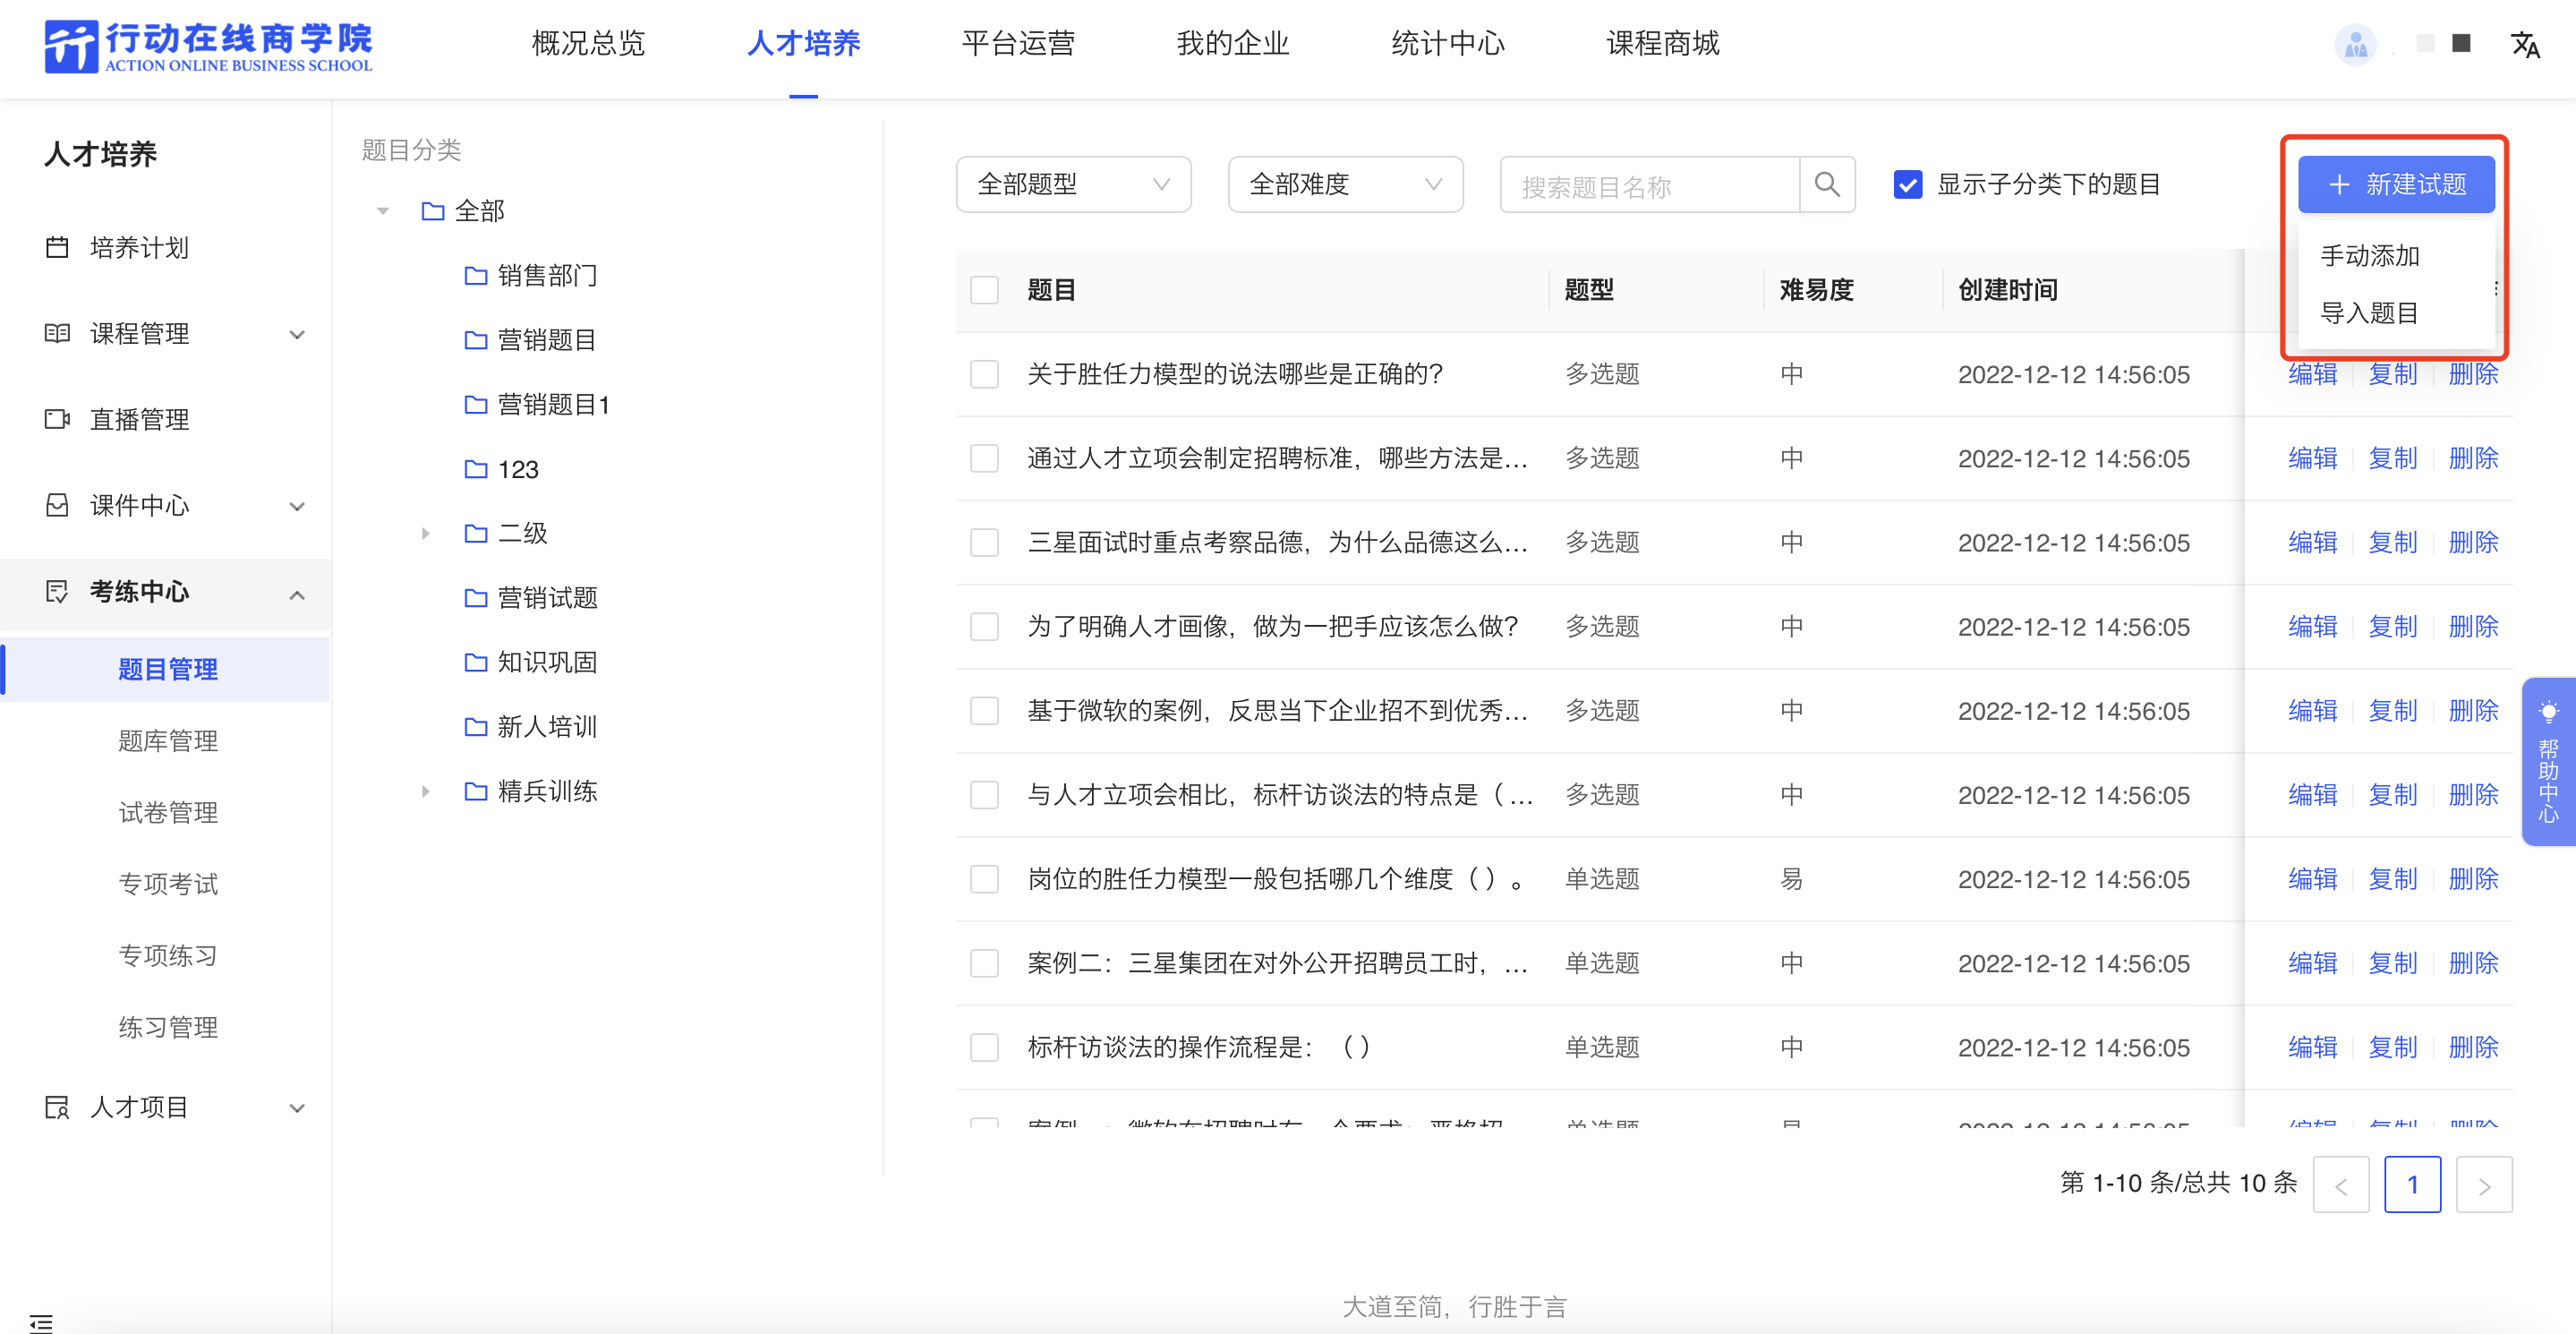
Task: Click the 考练中心 sidebar icon
Action: tap(58, 591)
